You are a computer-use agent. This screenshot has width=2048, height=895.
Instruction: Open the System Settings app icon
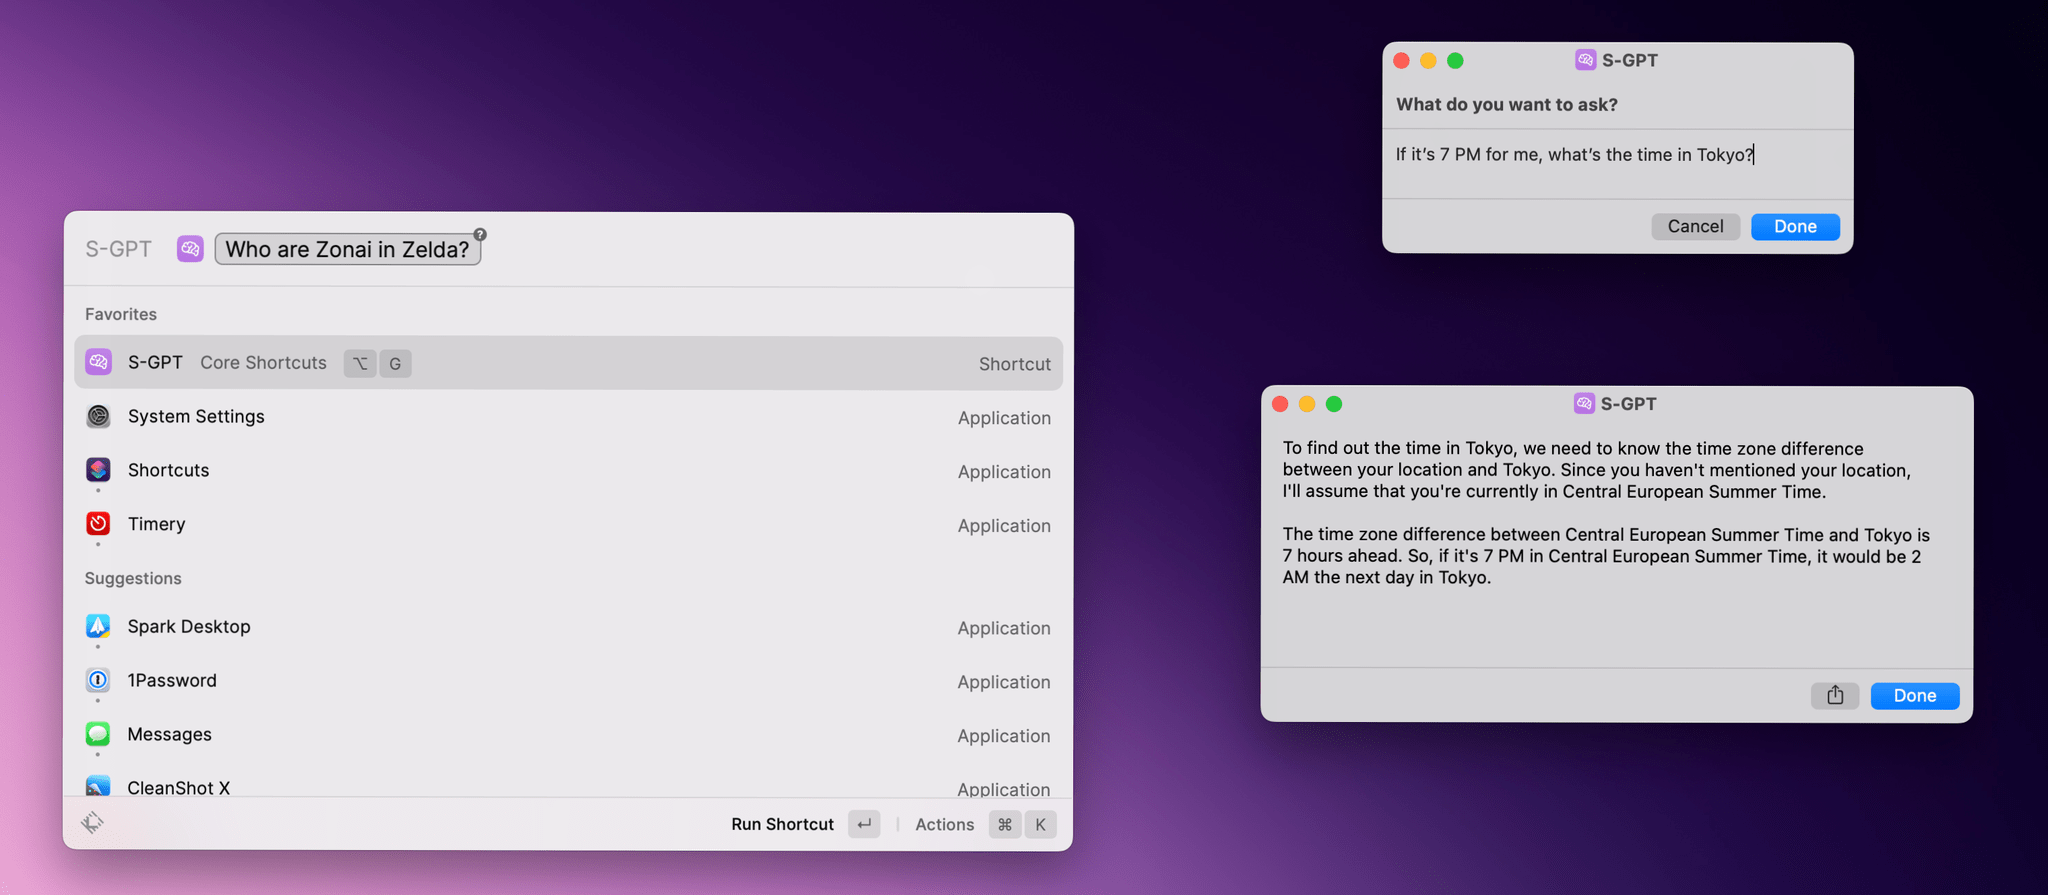(x=98, y=416)
